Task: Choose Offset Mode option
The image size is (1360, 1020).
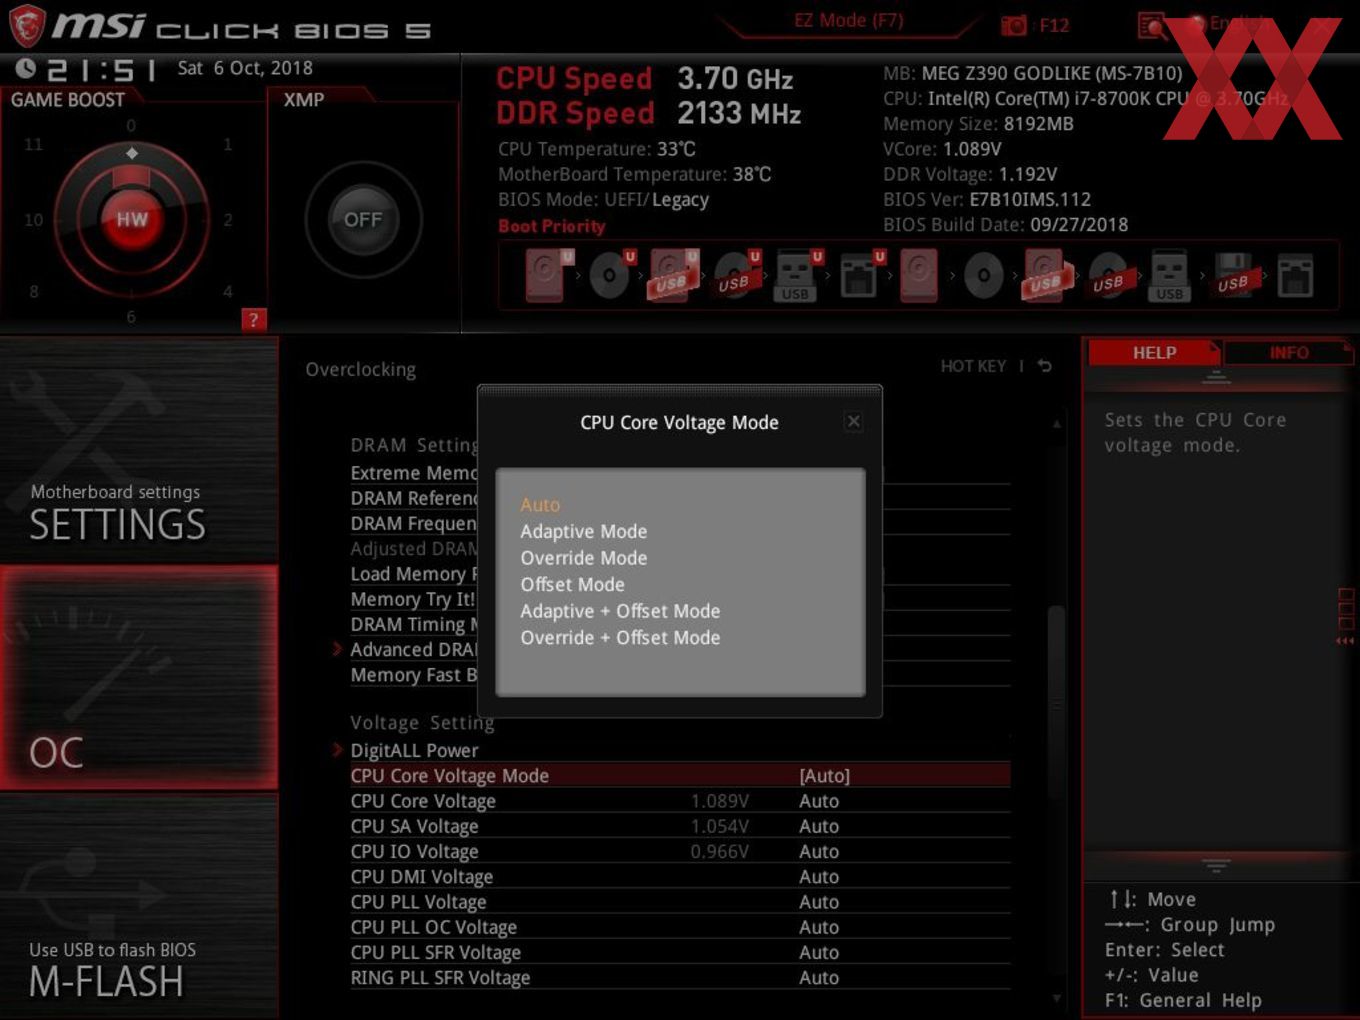Action: [x=572, y=584]
